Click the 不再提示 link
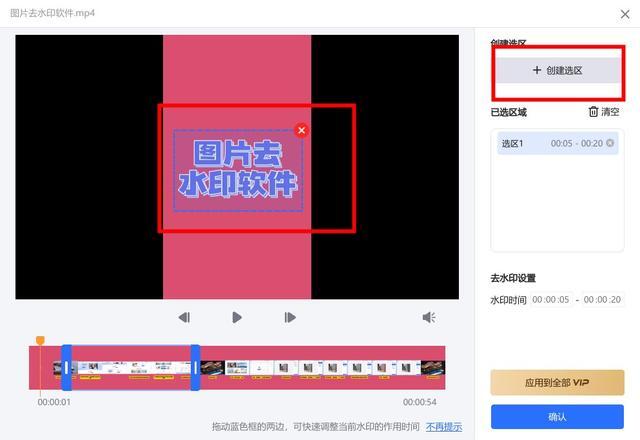The width and height of the screenshot is (640, 440). coord(444,427)
